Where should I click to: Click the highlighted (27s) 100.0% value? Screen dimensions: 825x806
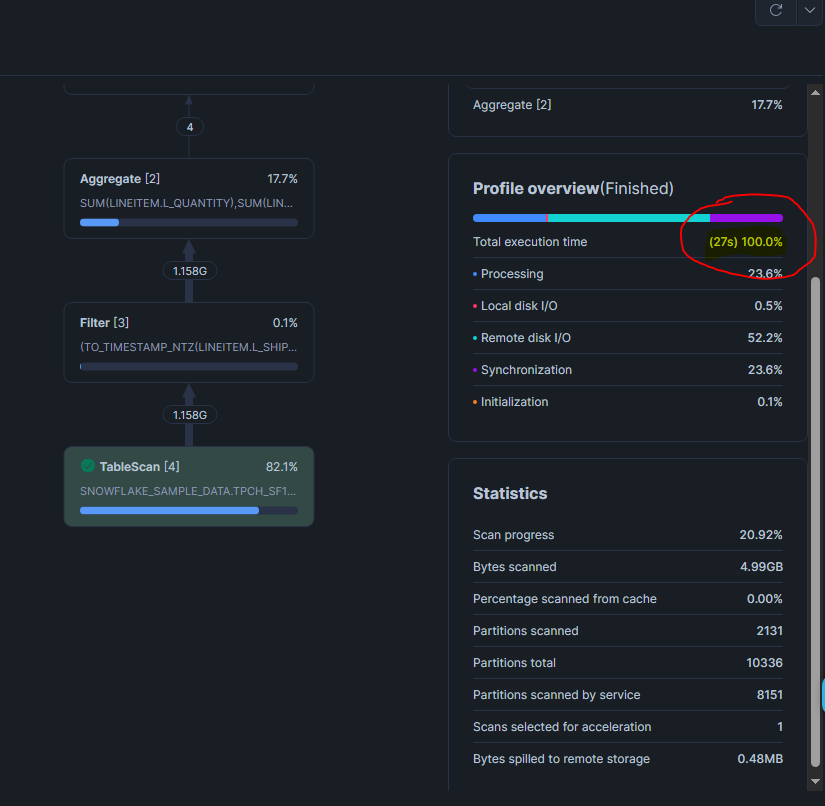[744, 241]
